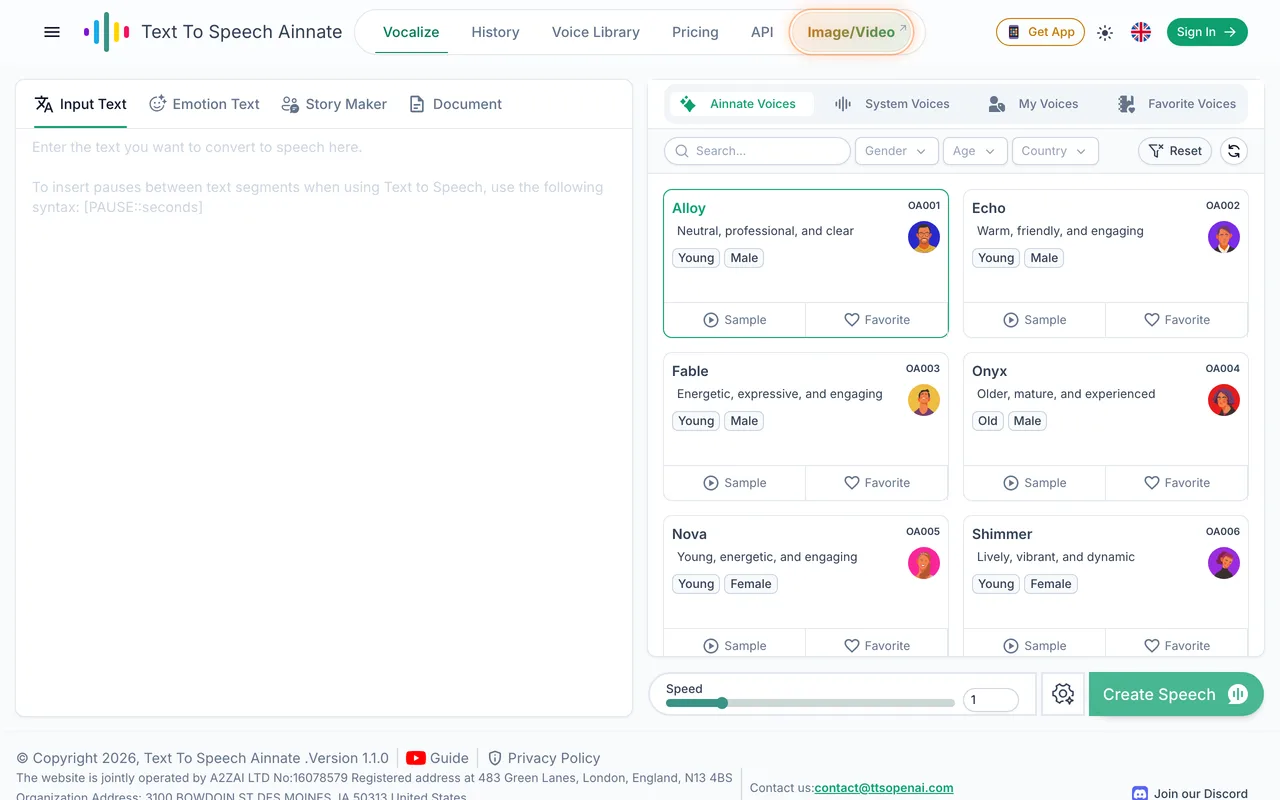The image size is (1280, 800).
Task: Click Echo voice avatar
Action: tap(1224, 237)
